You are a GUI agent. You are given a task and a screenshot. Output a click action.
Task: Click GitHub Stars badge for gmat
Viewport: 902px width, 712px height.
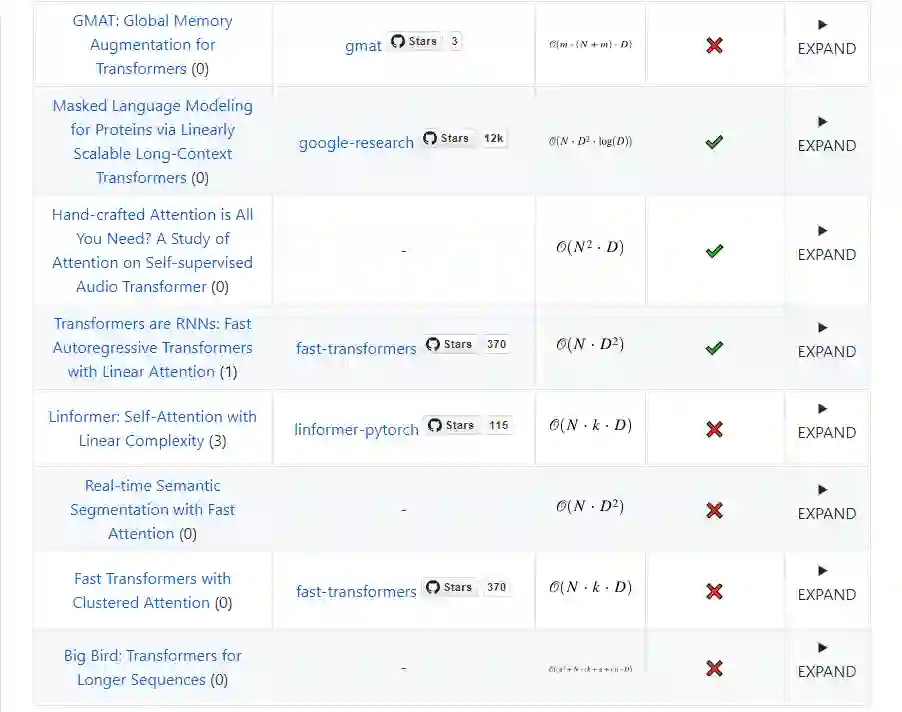click(x=425, y=42)
